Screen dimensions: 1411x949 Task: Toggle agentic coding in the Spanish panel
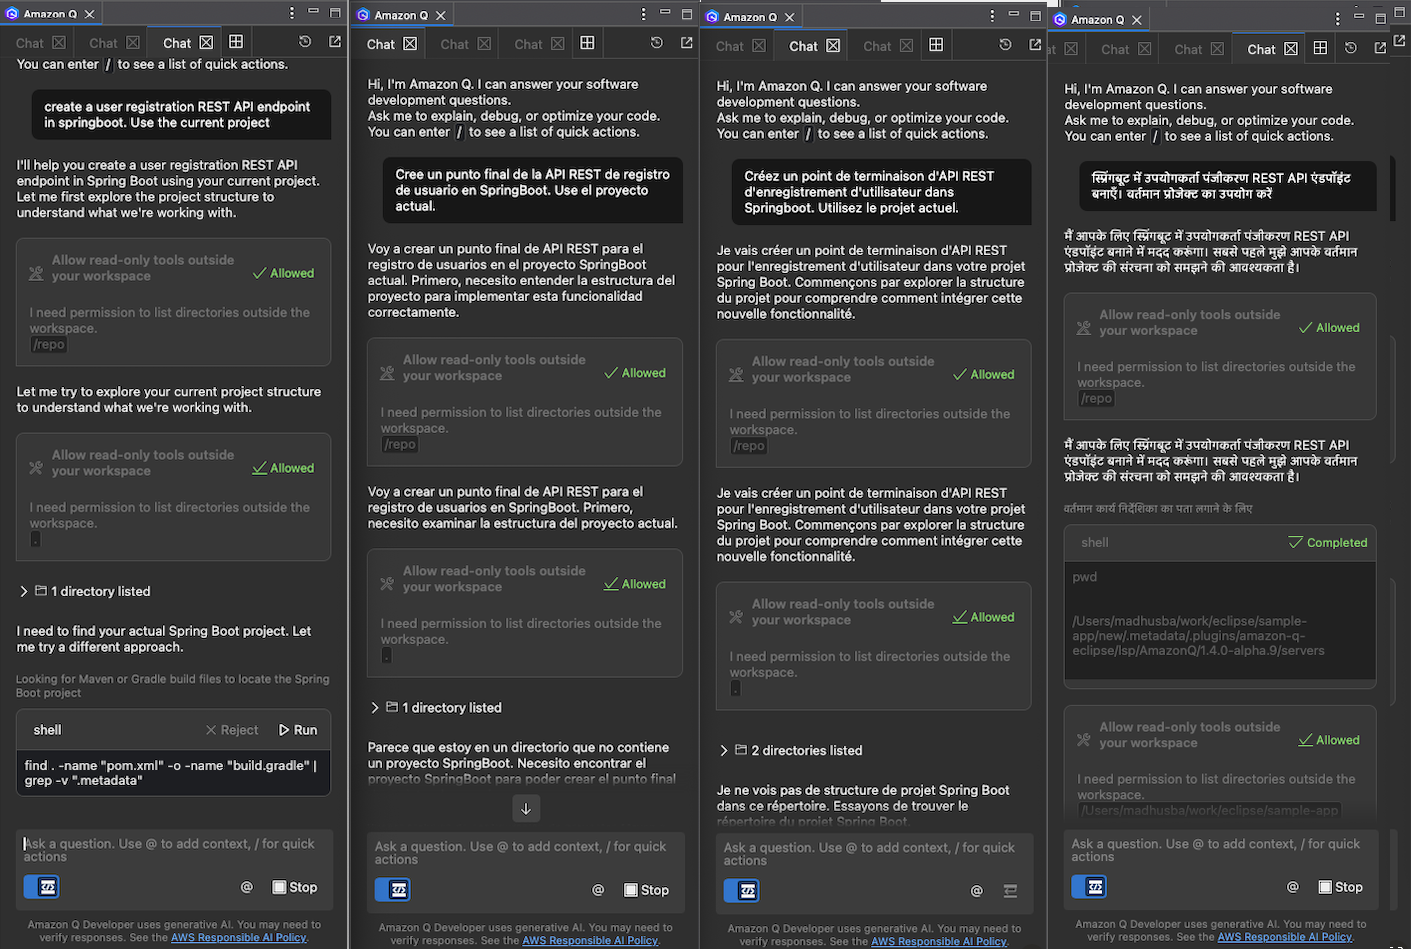pyautogui.click(x=392, y=890)
